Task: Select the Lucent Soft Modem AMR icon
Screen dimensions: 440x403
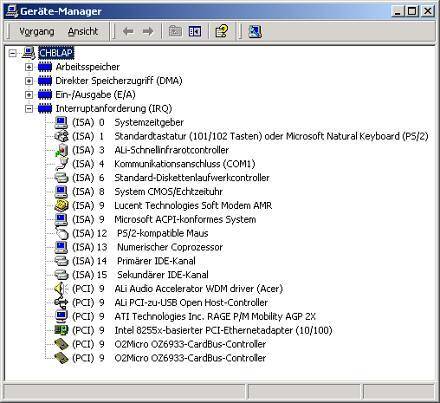Action: point(61,206)
